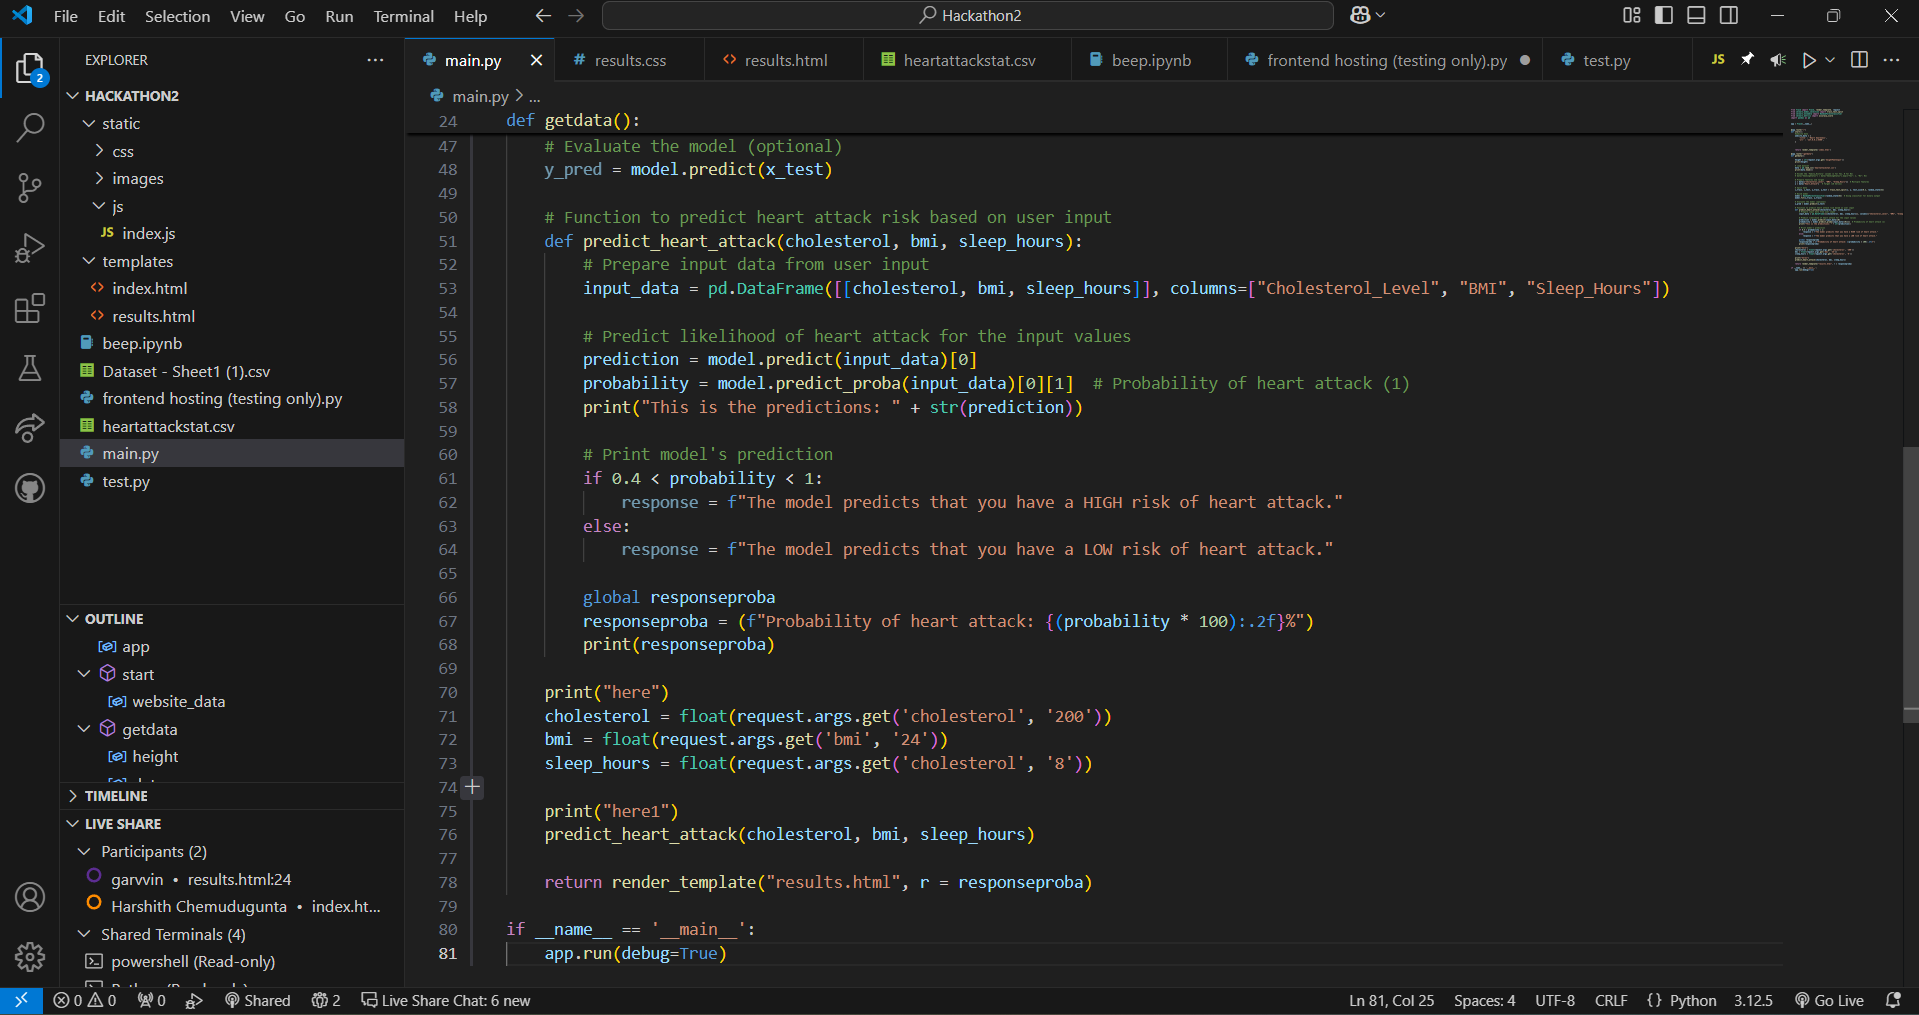1919x1015 pixels.
Task: Open the Source Control view
Action: pyautogui.click(x=30, y=187)
